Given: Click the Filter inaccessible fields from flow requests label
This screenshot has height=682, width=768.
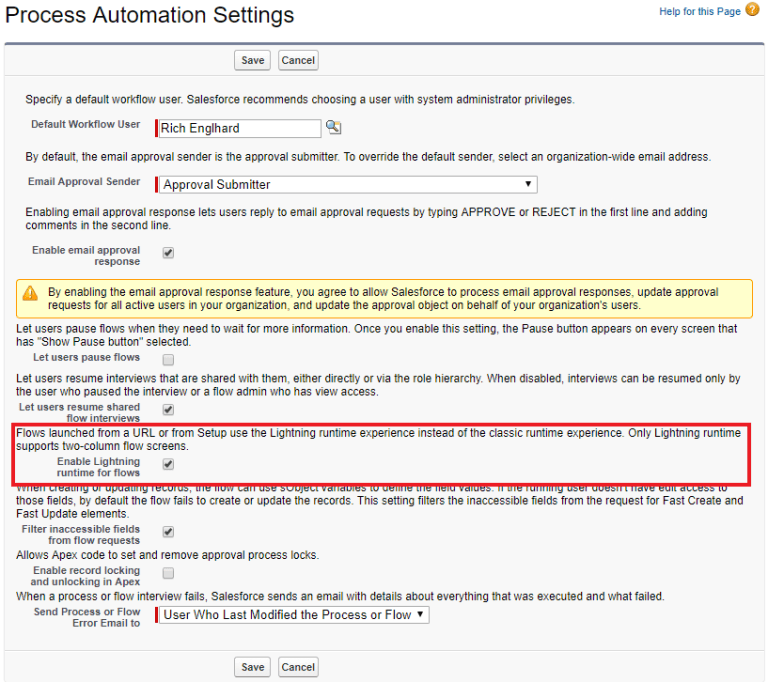Looking at the screenshot, I should pyautogui.click(x=81, y=535).
